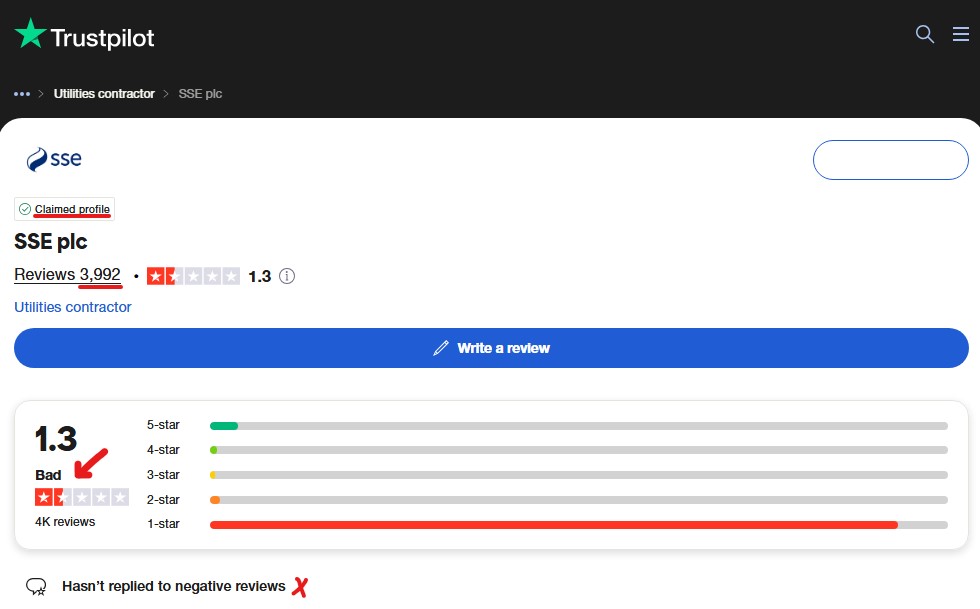980x609 pixels.
Task: Open the search magnifier icon
Action: click(x=924, y=34)
